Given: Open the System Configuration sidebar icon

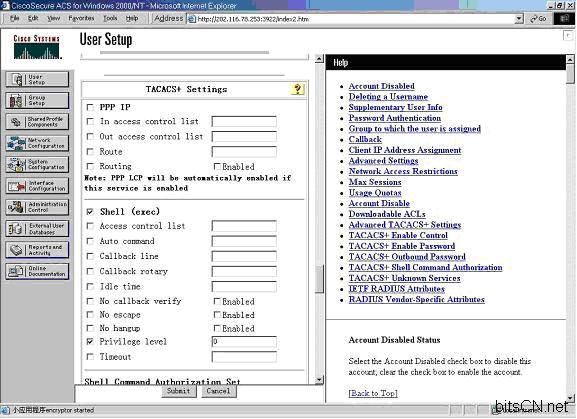Looking at the screenshot, I should coord(37,164).
